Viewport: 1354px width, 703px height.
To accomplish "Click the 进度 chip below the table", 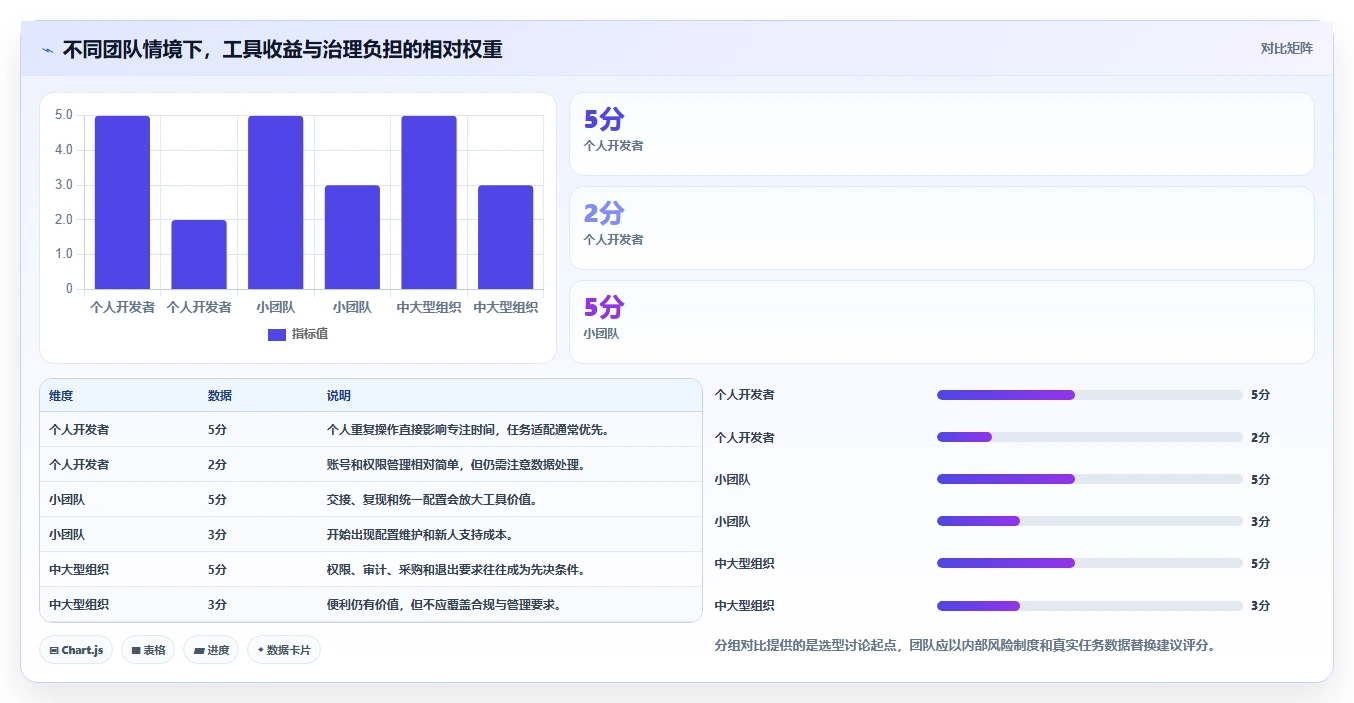I will (211, 650).
